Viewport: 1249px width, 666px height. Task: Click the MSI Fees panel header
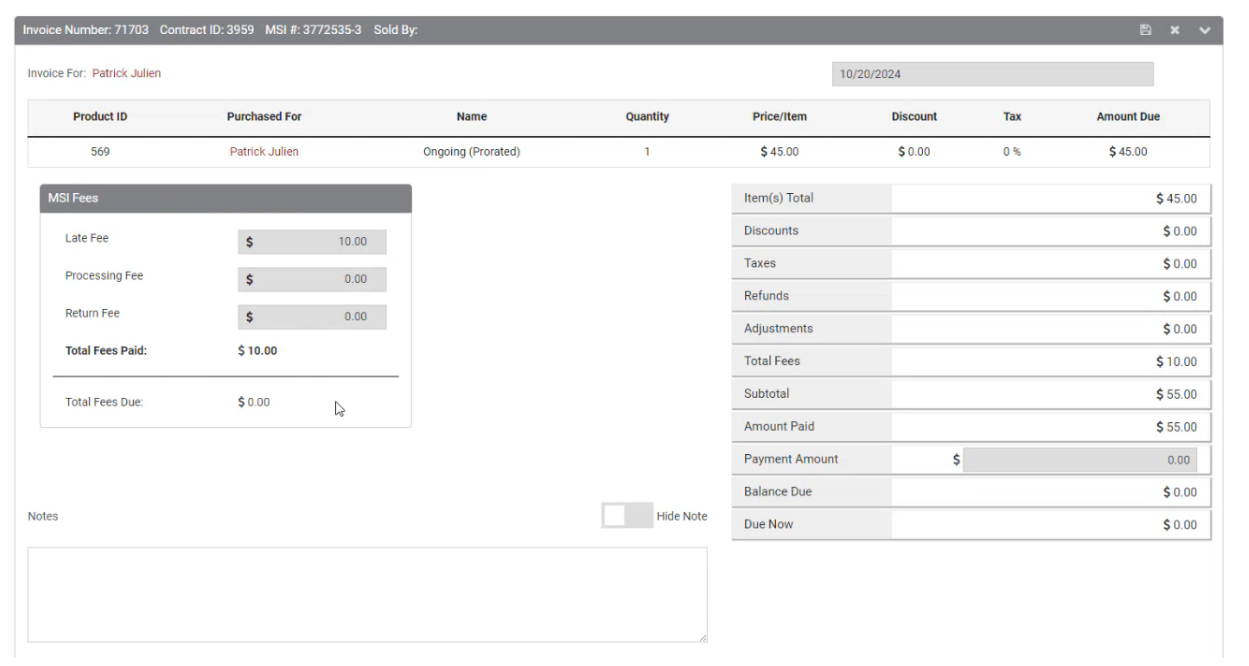click(225, 198)
